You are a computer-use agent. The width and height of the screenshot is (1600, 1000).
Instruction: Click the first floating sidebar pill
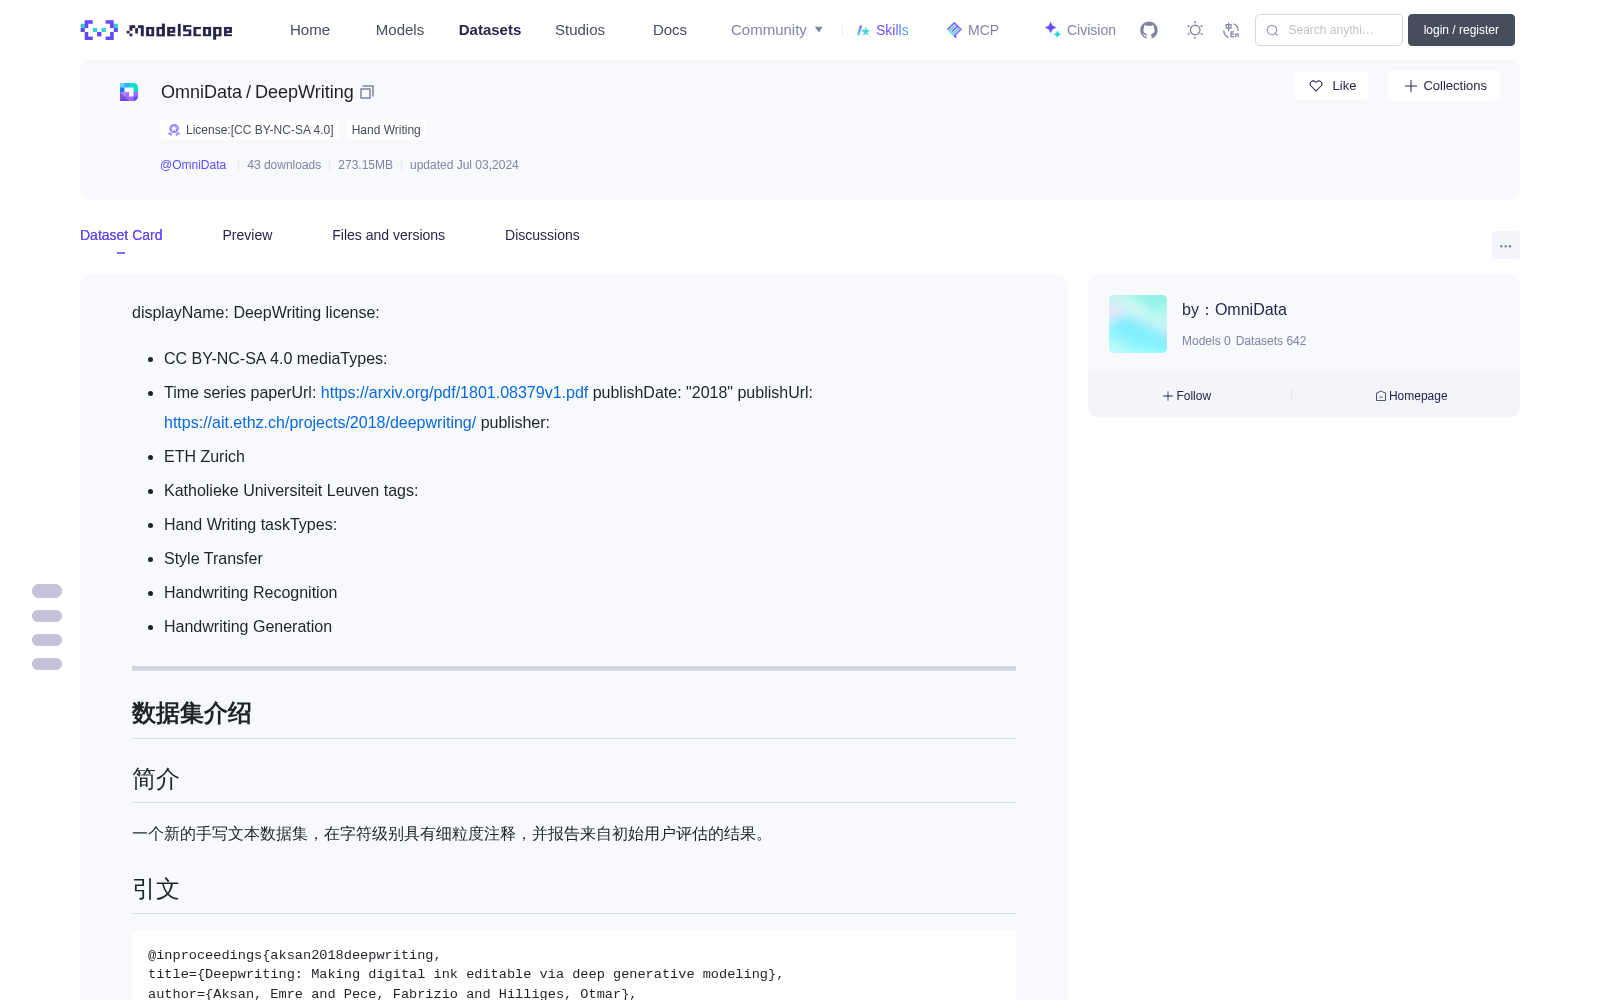47,591
